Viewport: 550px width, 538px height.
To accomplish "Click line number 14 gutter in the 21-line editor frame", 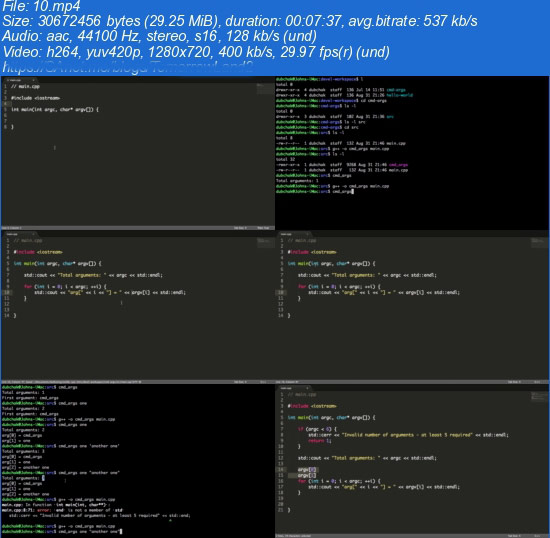I will 281,470.
